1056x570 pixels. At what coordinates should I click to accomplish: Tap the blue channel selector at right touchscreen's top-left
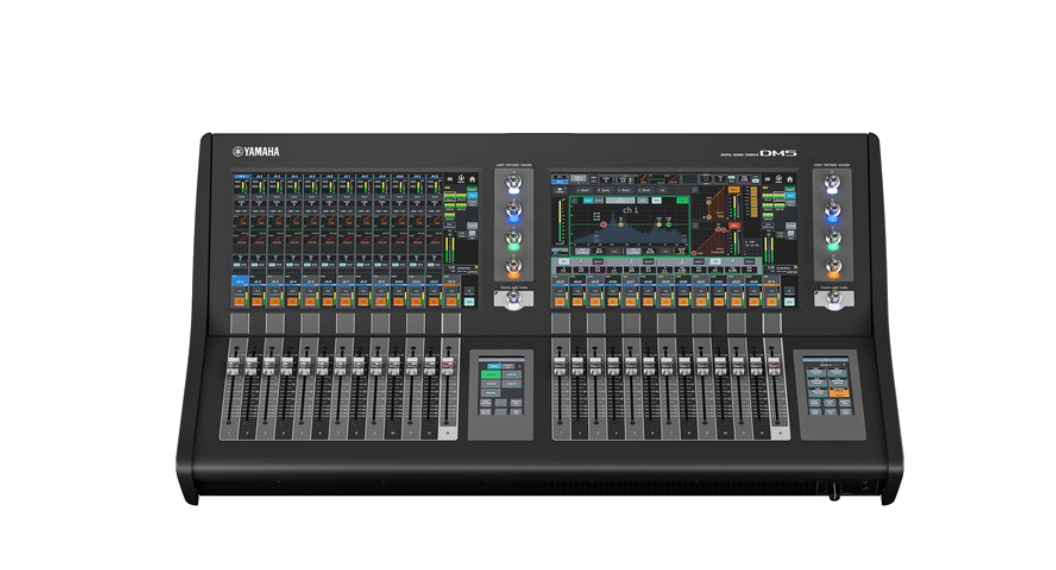coord(560,181)
